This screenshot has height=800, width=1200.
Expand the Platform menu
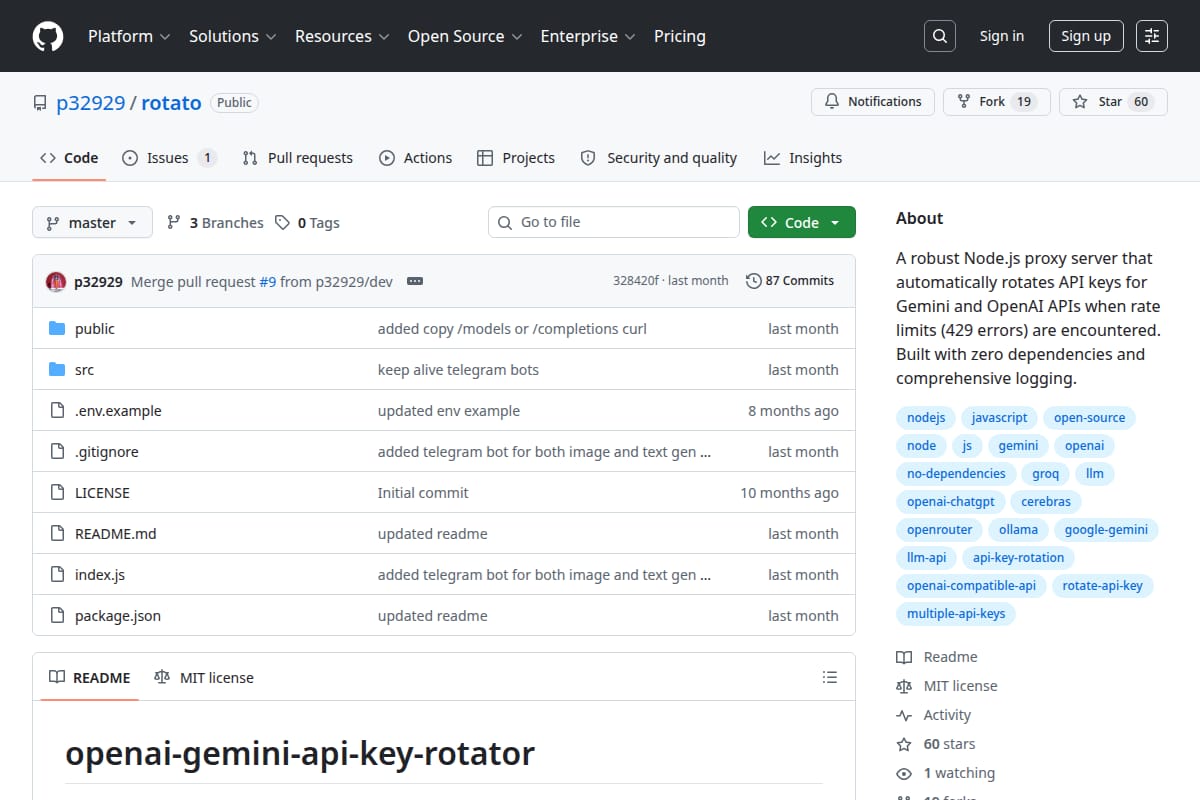pyautogui.click(x=129, y=36)
